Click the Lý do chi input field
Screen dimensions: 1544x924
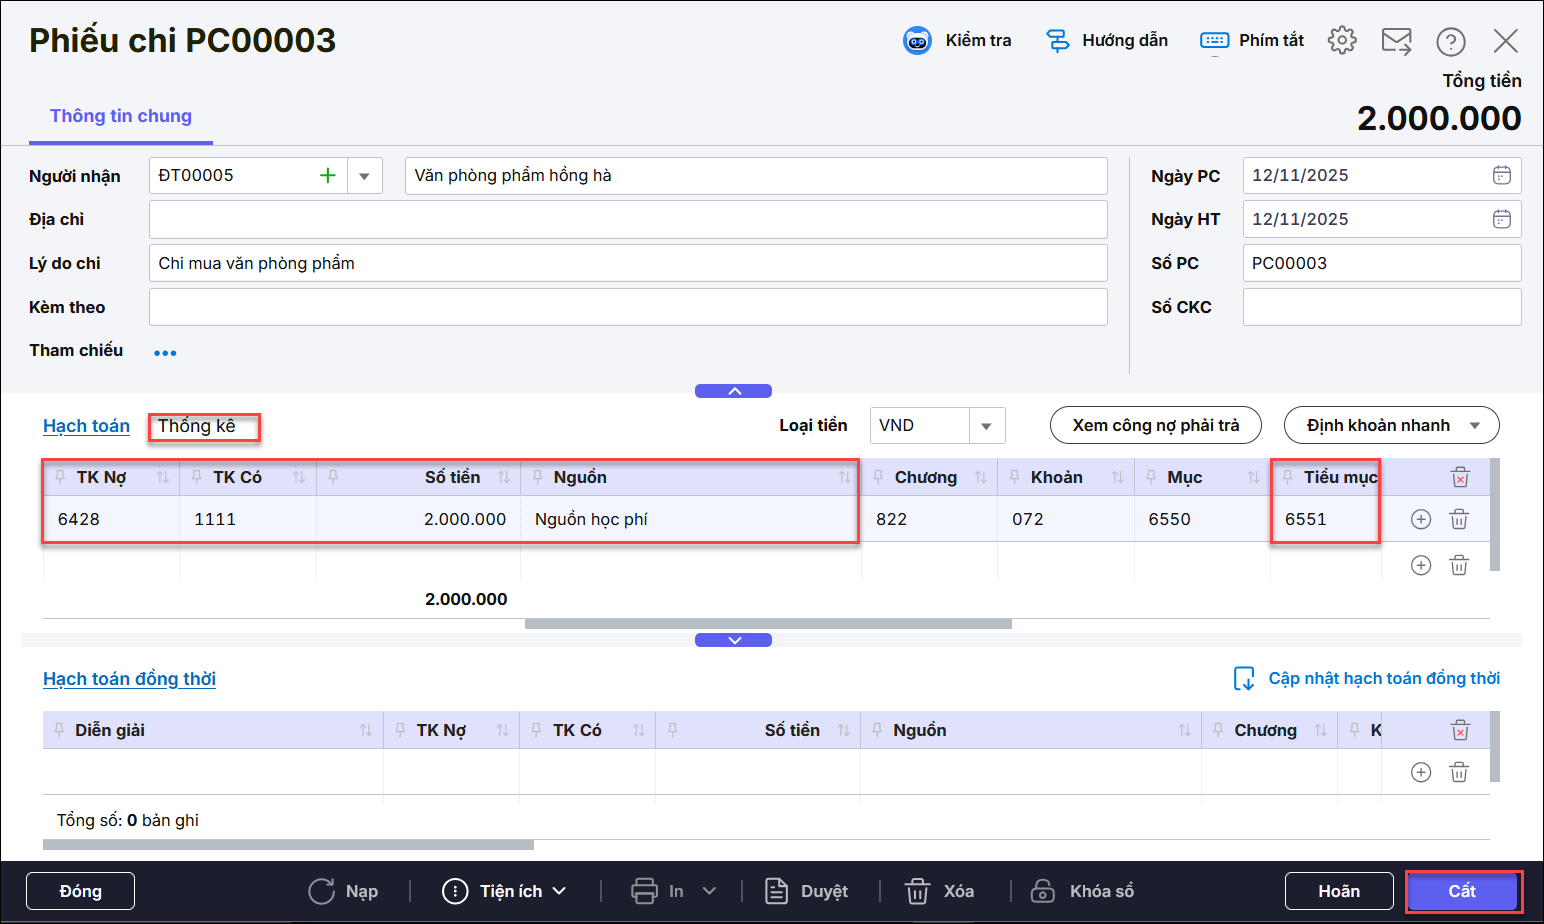coord(627,263)
